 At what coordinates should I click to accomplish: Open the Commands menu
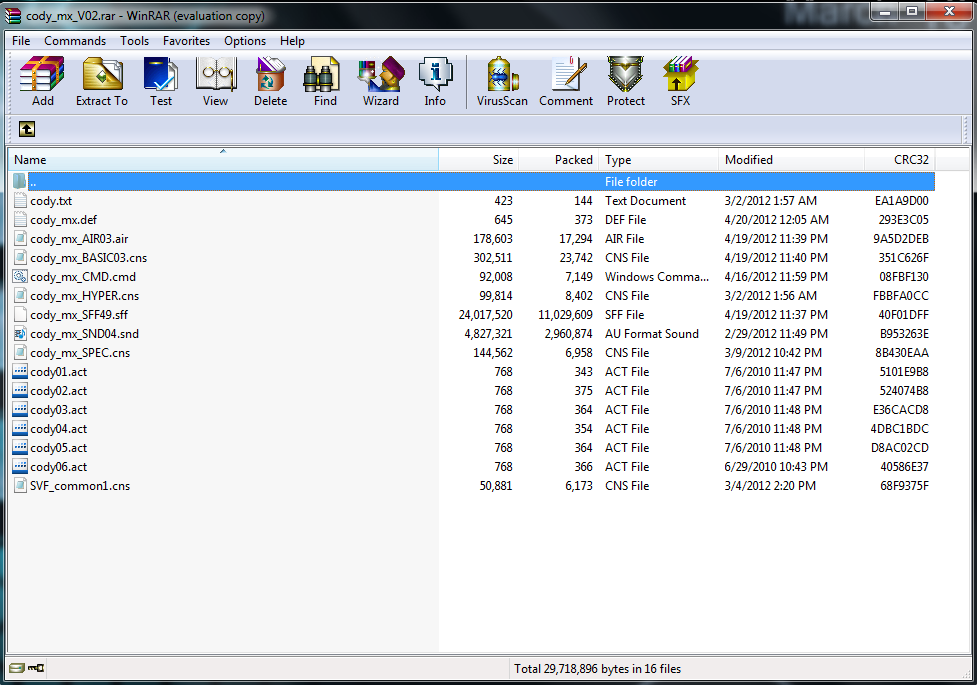pos(75,41)
